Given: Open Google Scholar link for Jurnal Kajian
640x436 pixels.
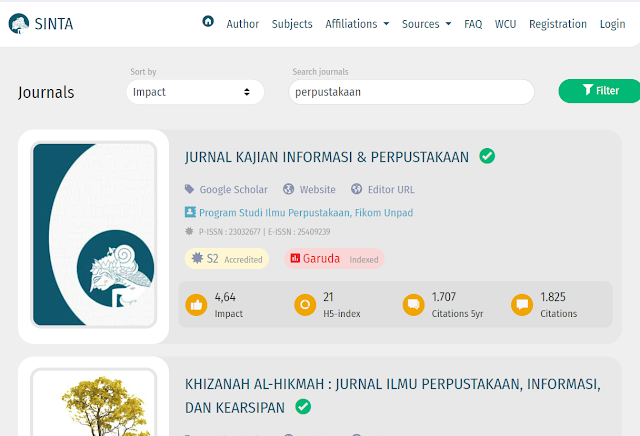Looking at the screenshot, I should (x=233, y=189).
